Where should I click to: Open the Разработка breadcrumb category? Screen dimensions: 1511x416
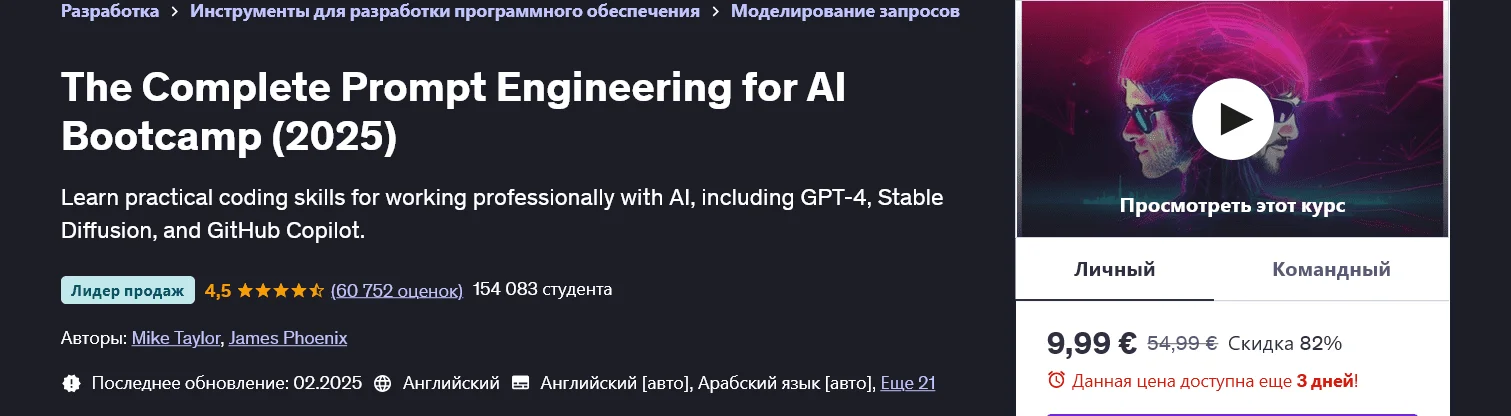tap(109, 12)
